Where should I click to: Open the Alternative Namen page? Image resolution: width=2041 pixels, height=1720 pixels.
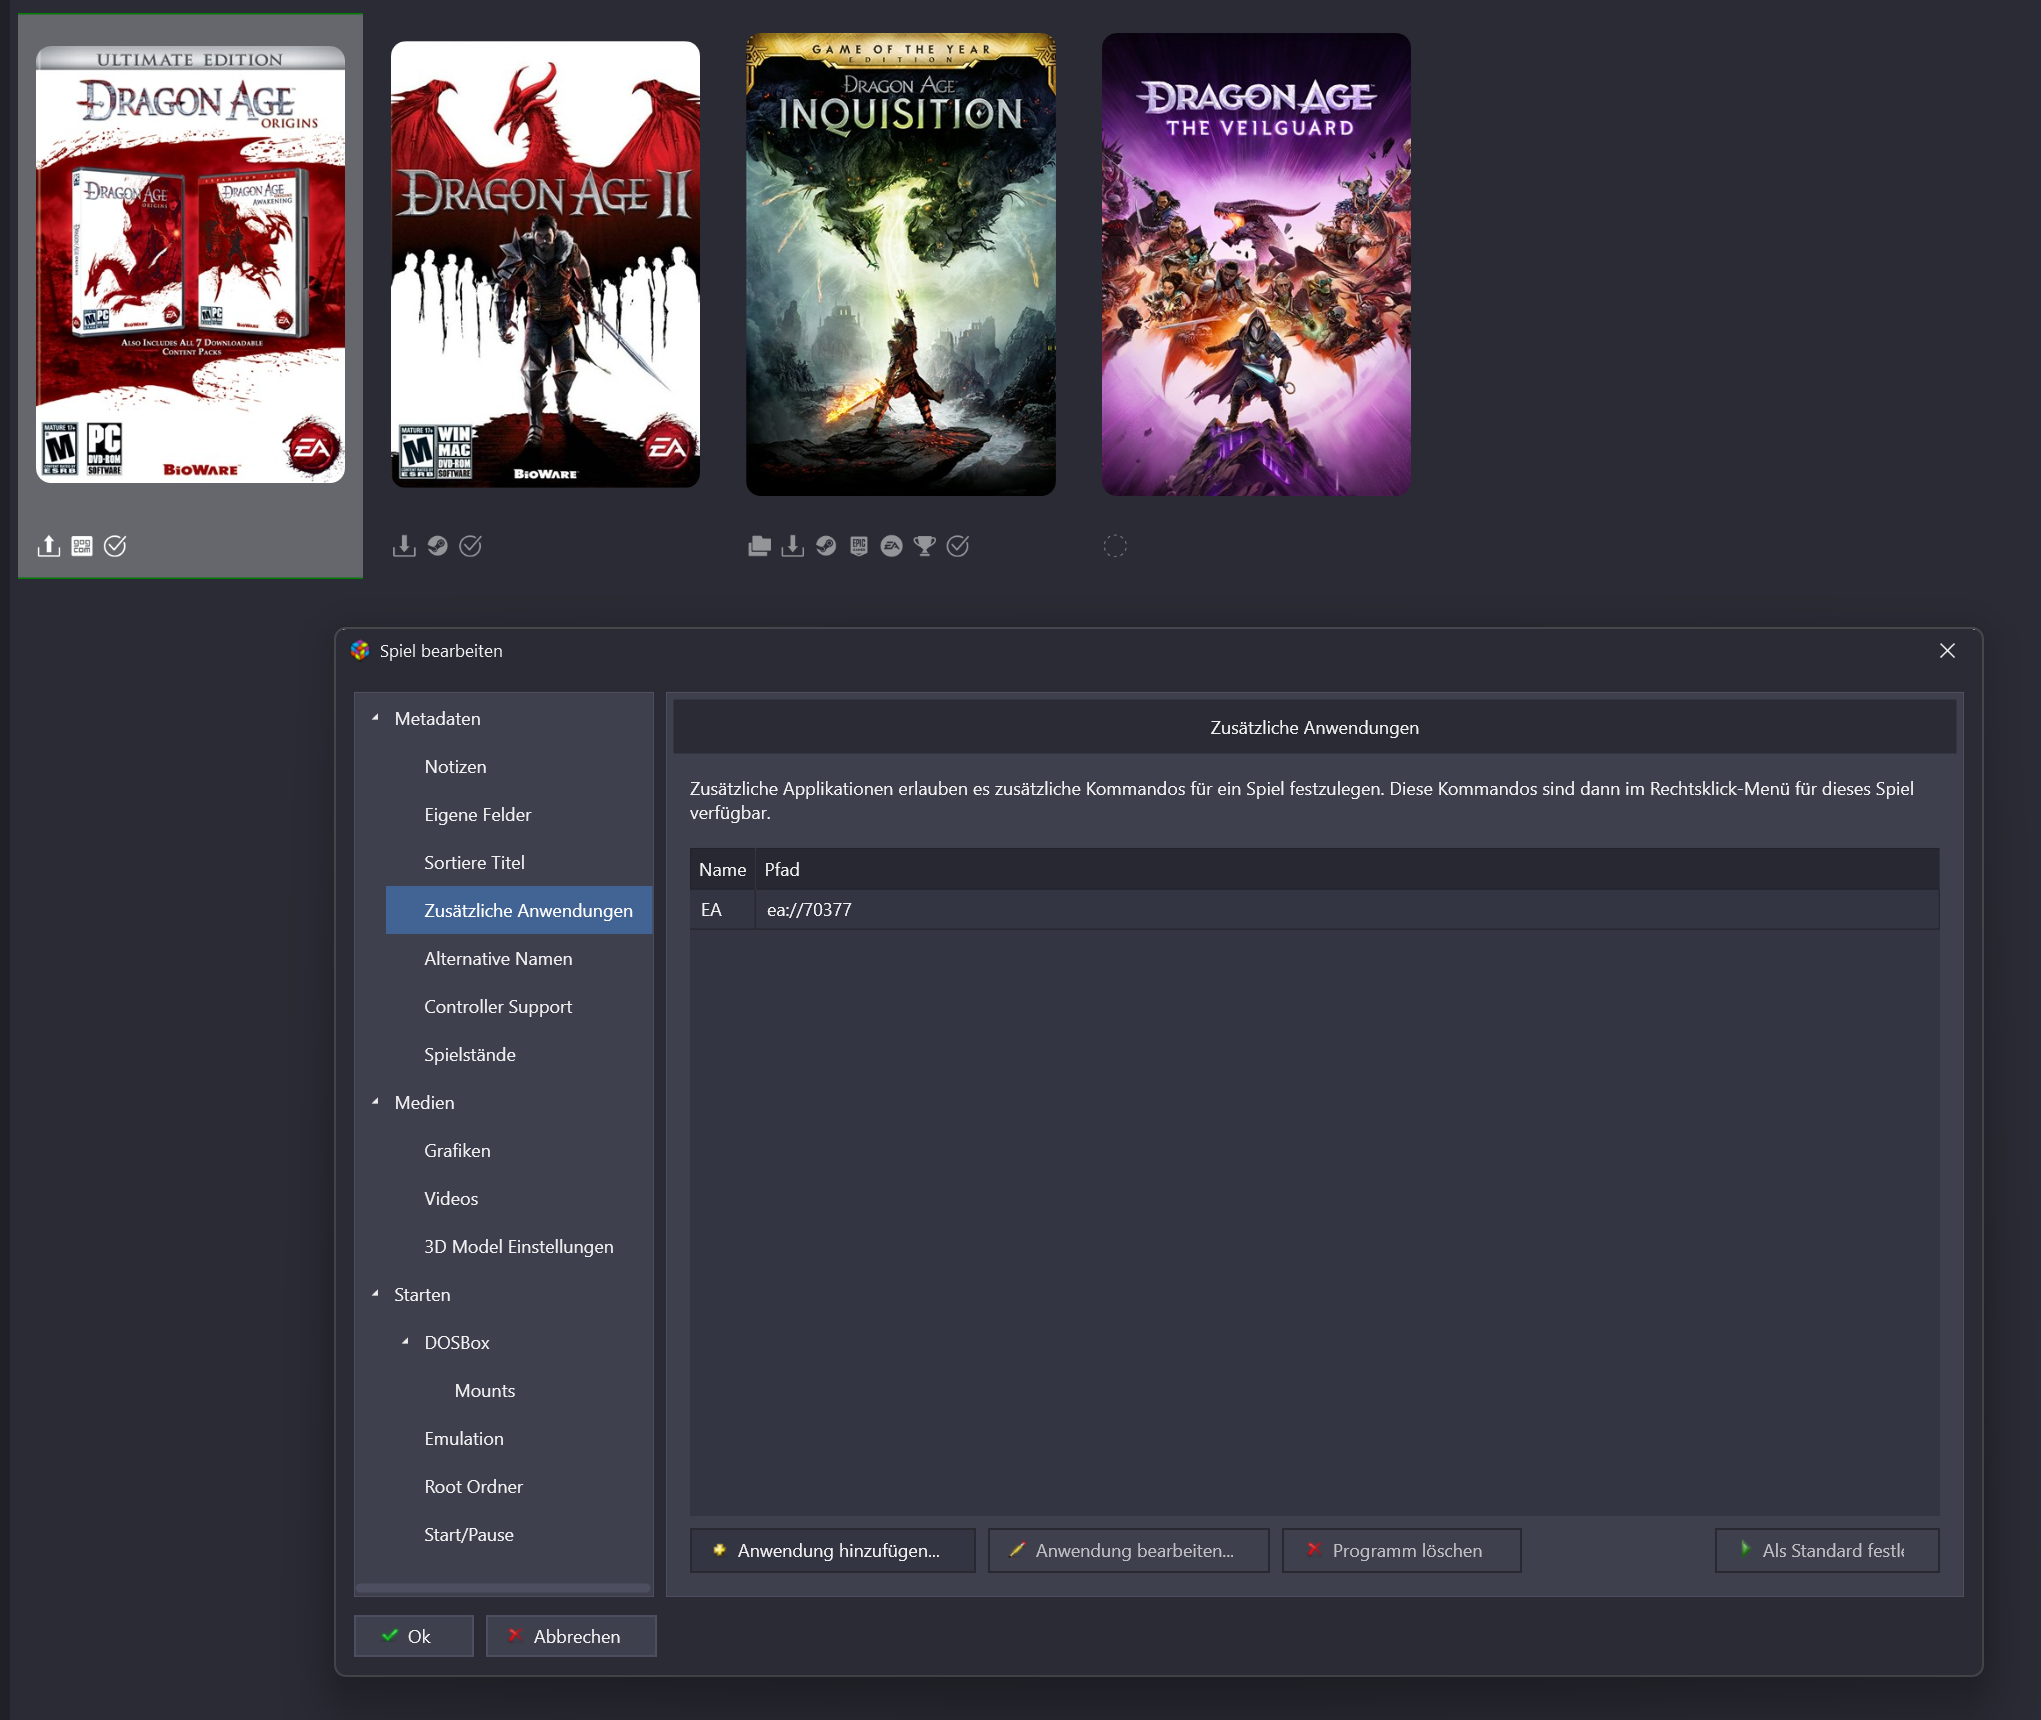(x=498, y=959)
